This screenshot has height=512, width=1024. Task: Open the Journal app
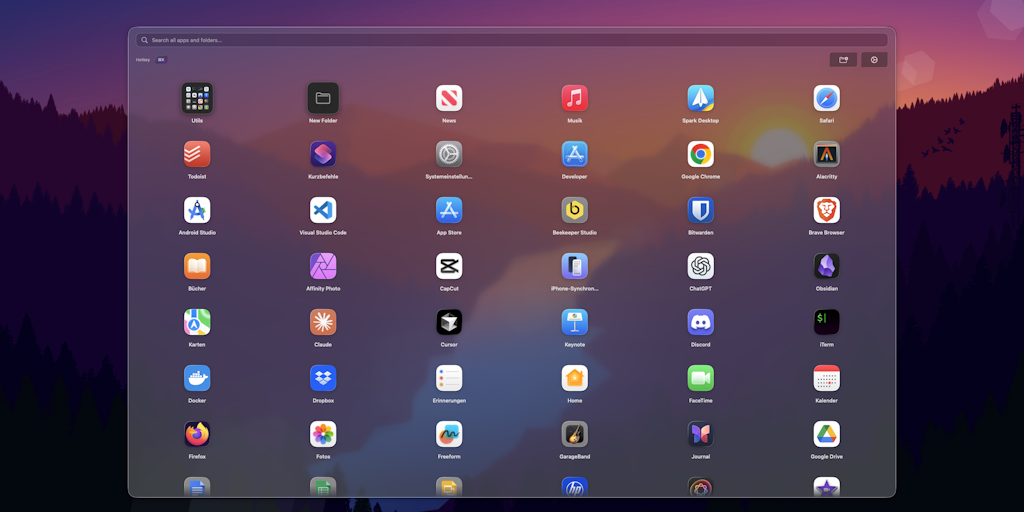(701, 434)
